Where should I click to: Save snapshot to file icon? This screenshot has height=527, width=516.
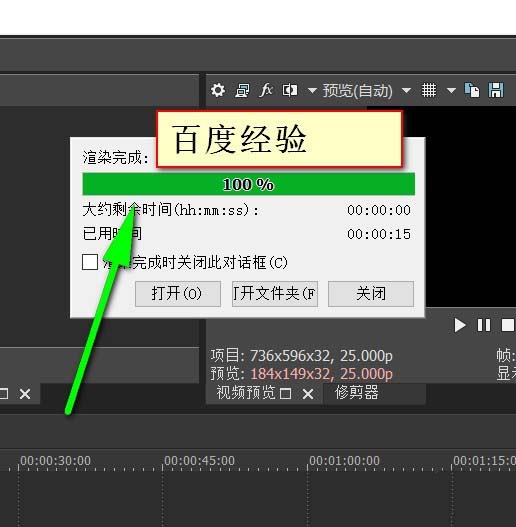click(496, 90)
